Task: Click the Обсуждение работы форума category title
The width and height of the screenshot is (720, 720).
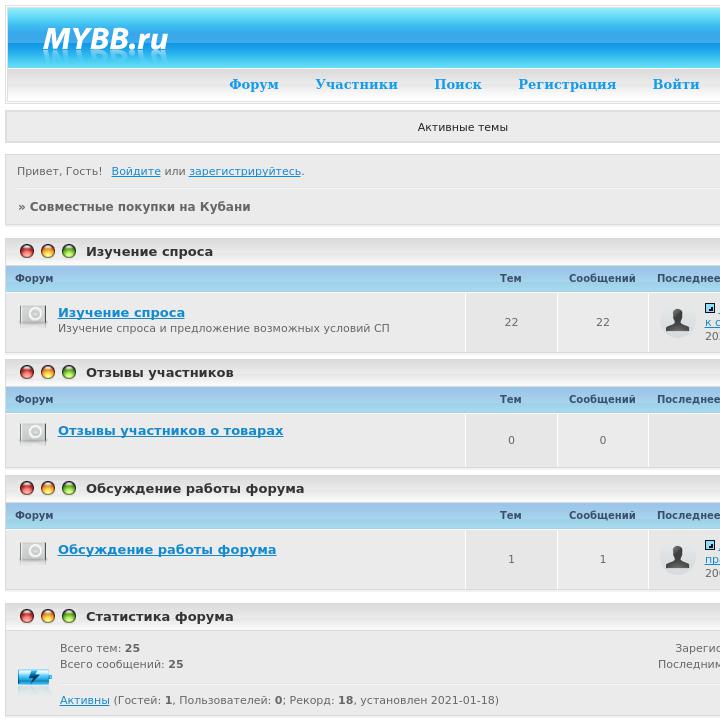Action: tap(195, 489)
